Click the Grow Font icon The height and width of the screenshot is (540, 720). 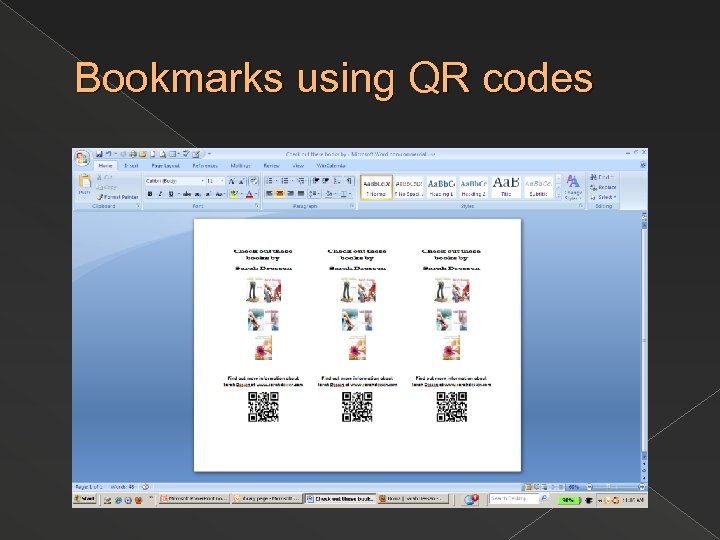point(232,181)
